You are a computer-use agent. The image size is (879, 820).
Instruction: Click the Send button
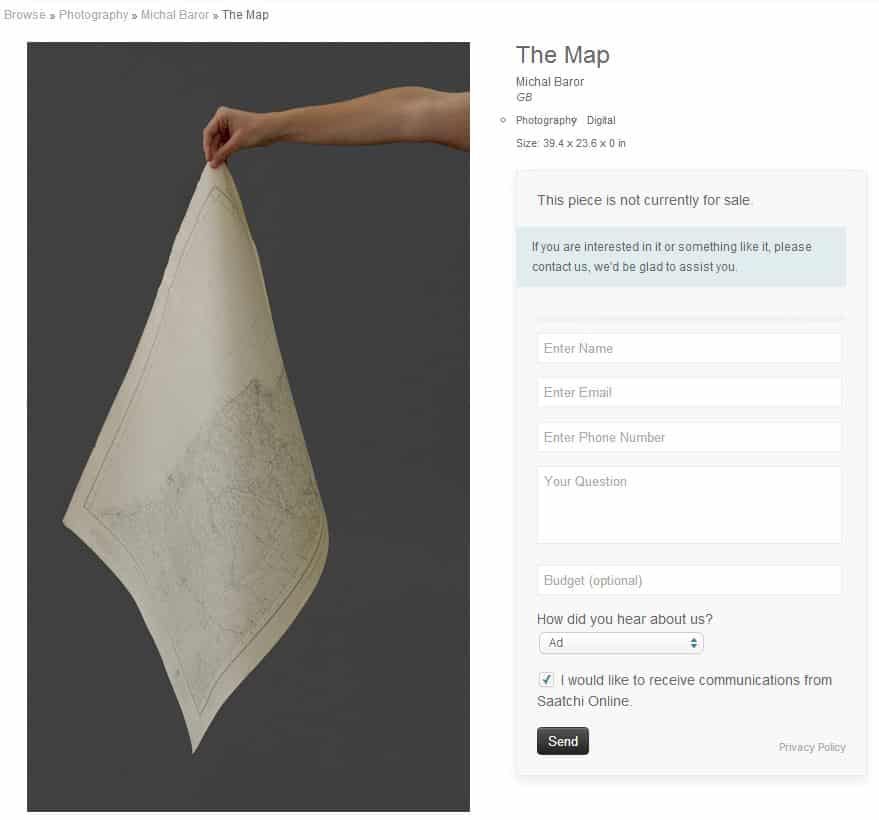click(563, 741)
